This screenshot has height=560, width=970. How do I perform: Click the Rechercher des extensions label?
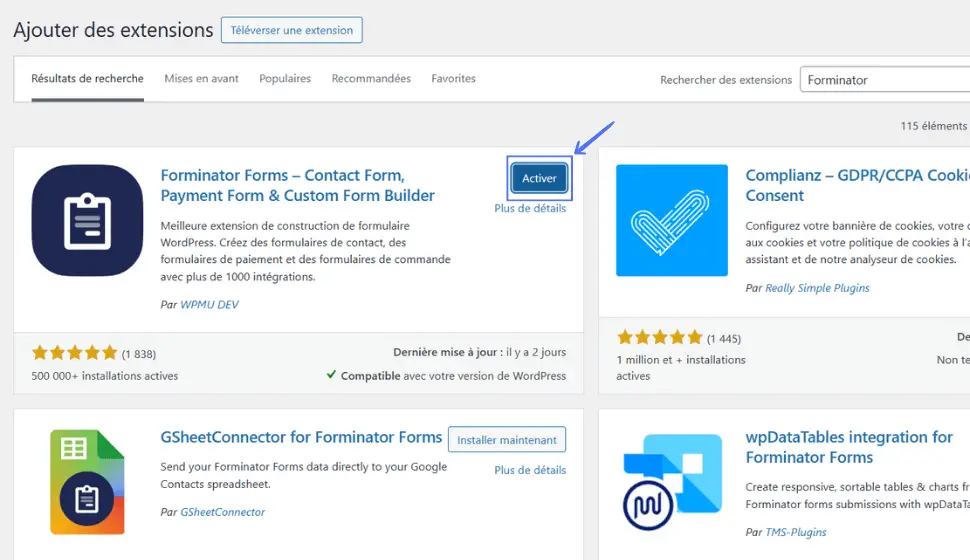click(726, 80)
